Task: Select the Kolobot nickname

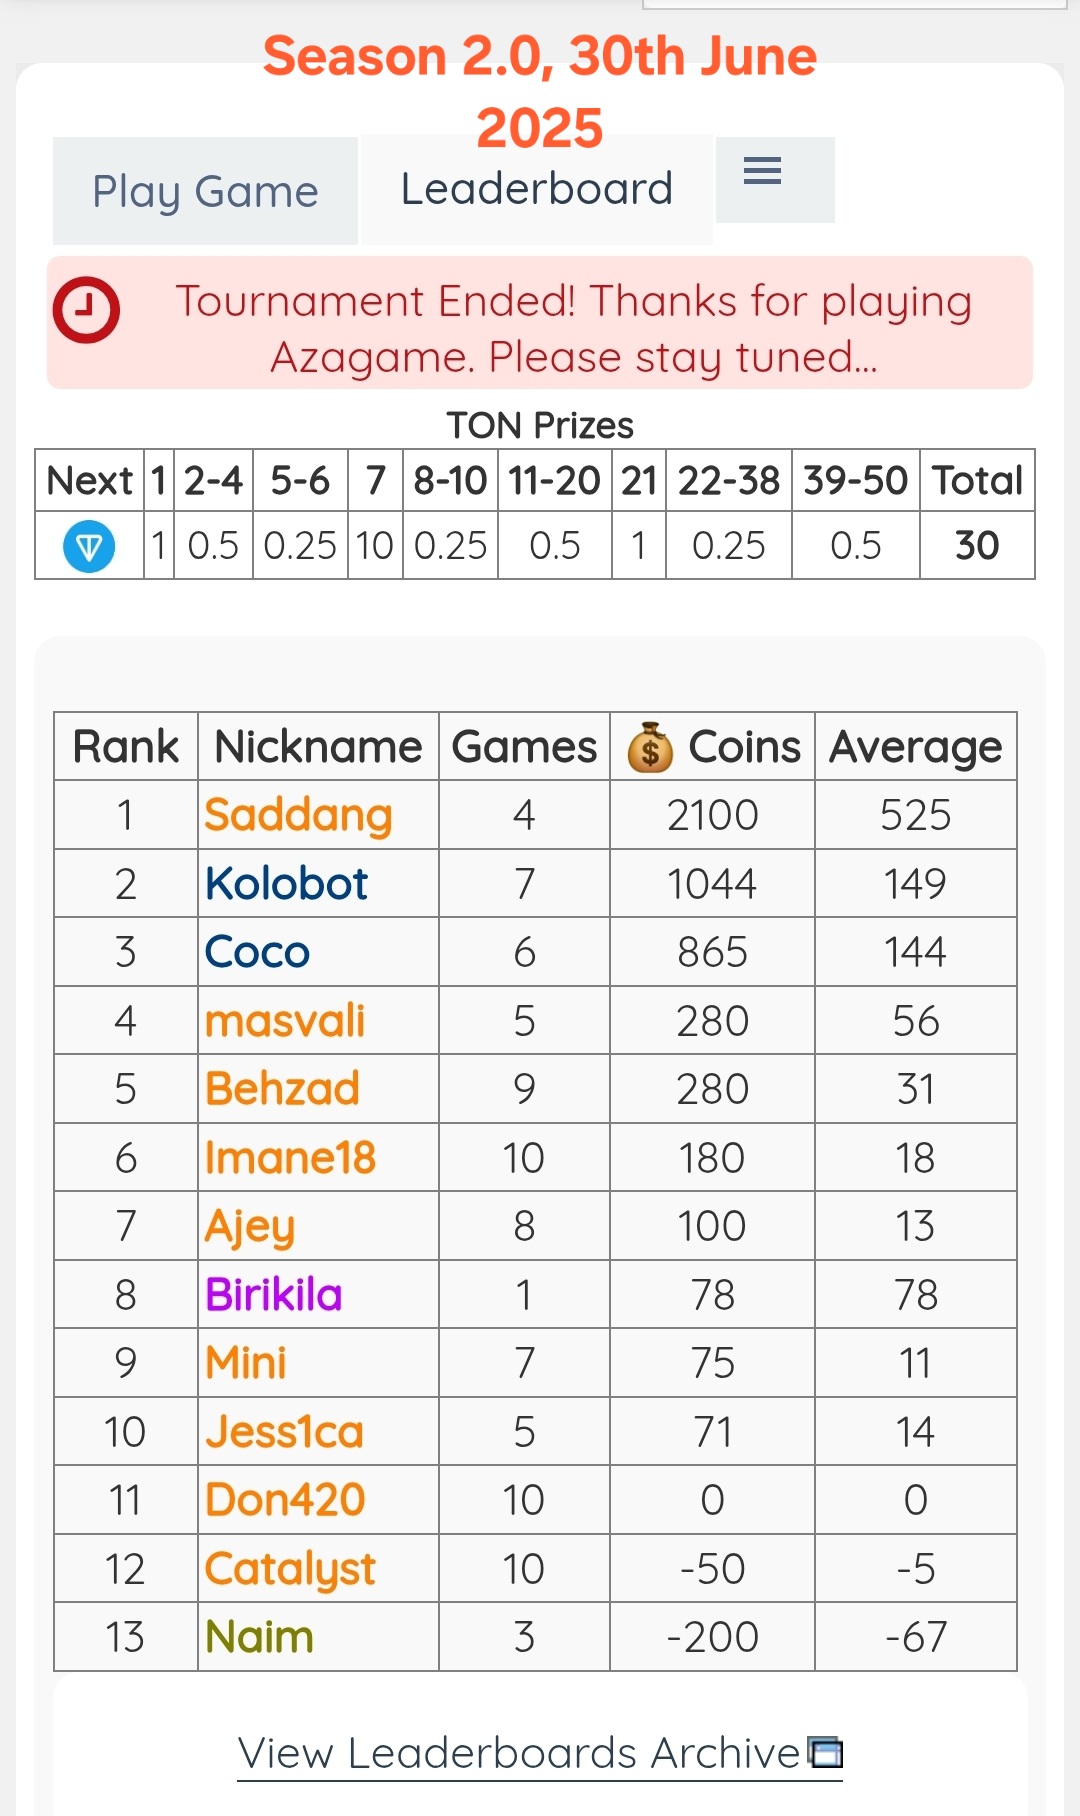Action: (x=287, y=884)
